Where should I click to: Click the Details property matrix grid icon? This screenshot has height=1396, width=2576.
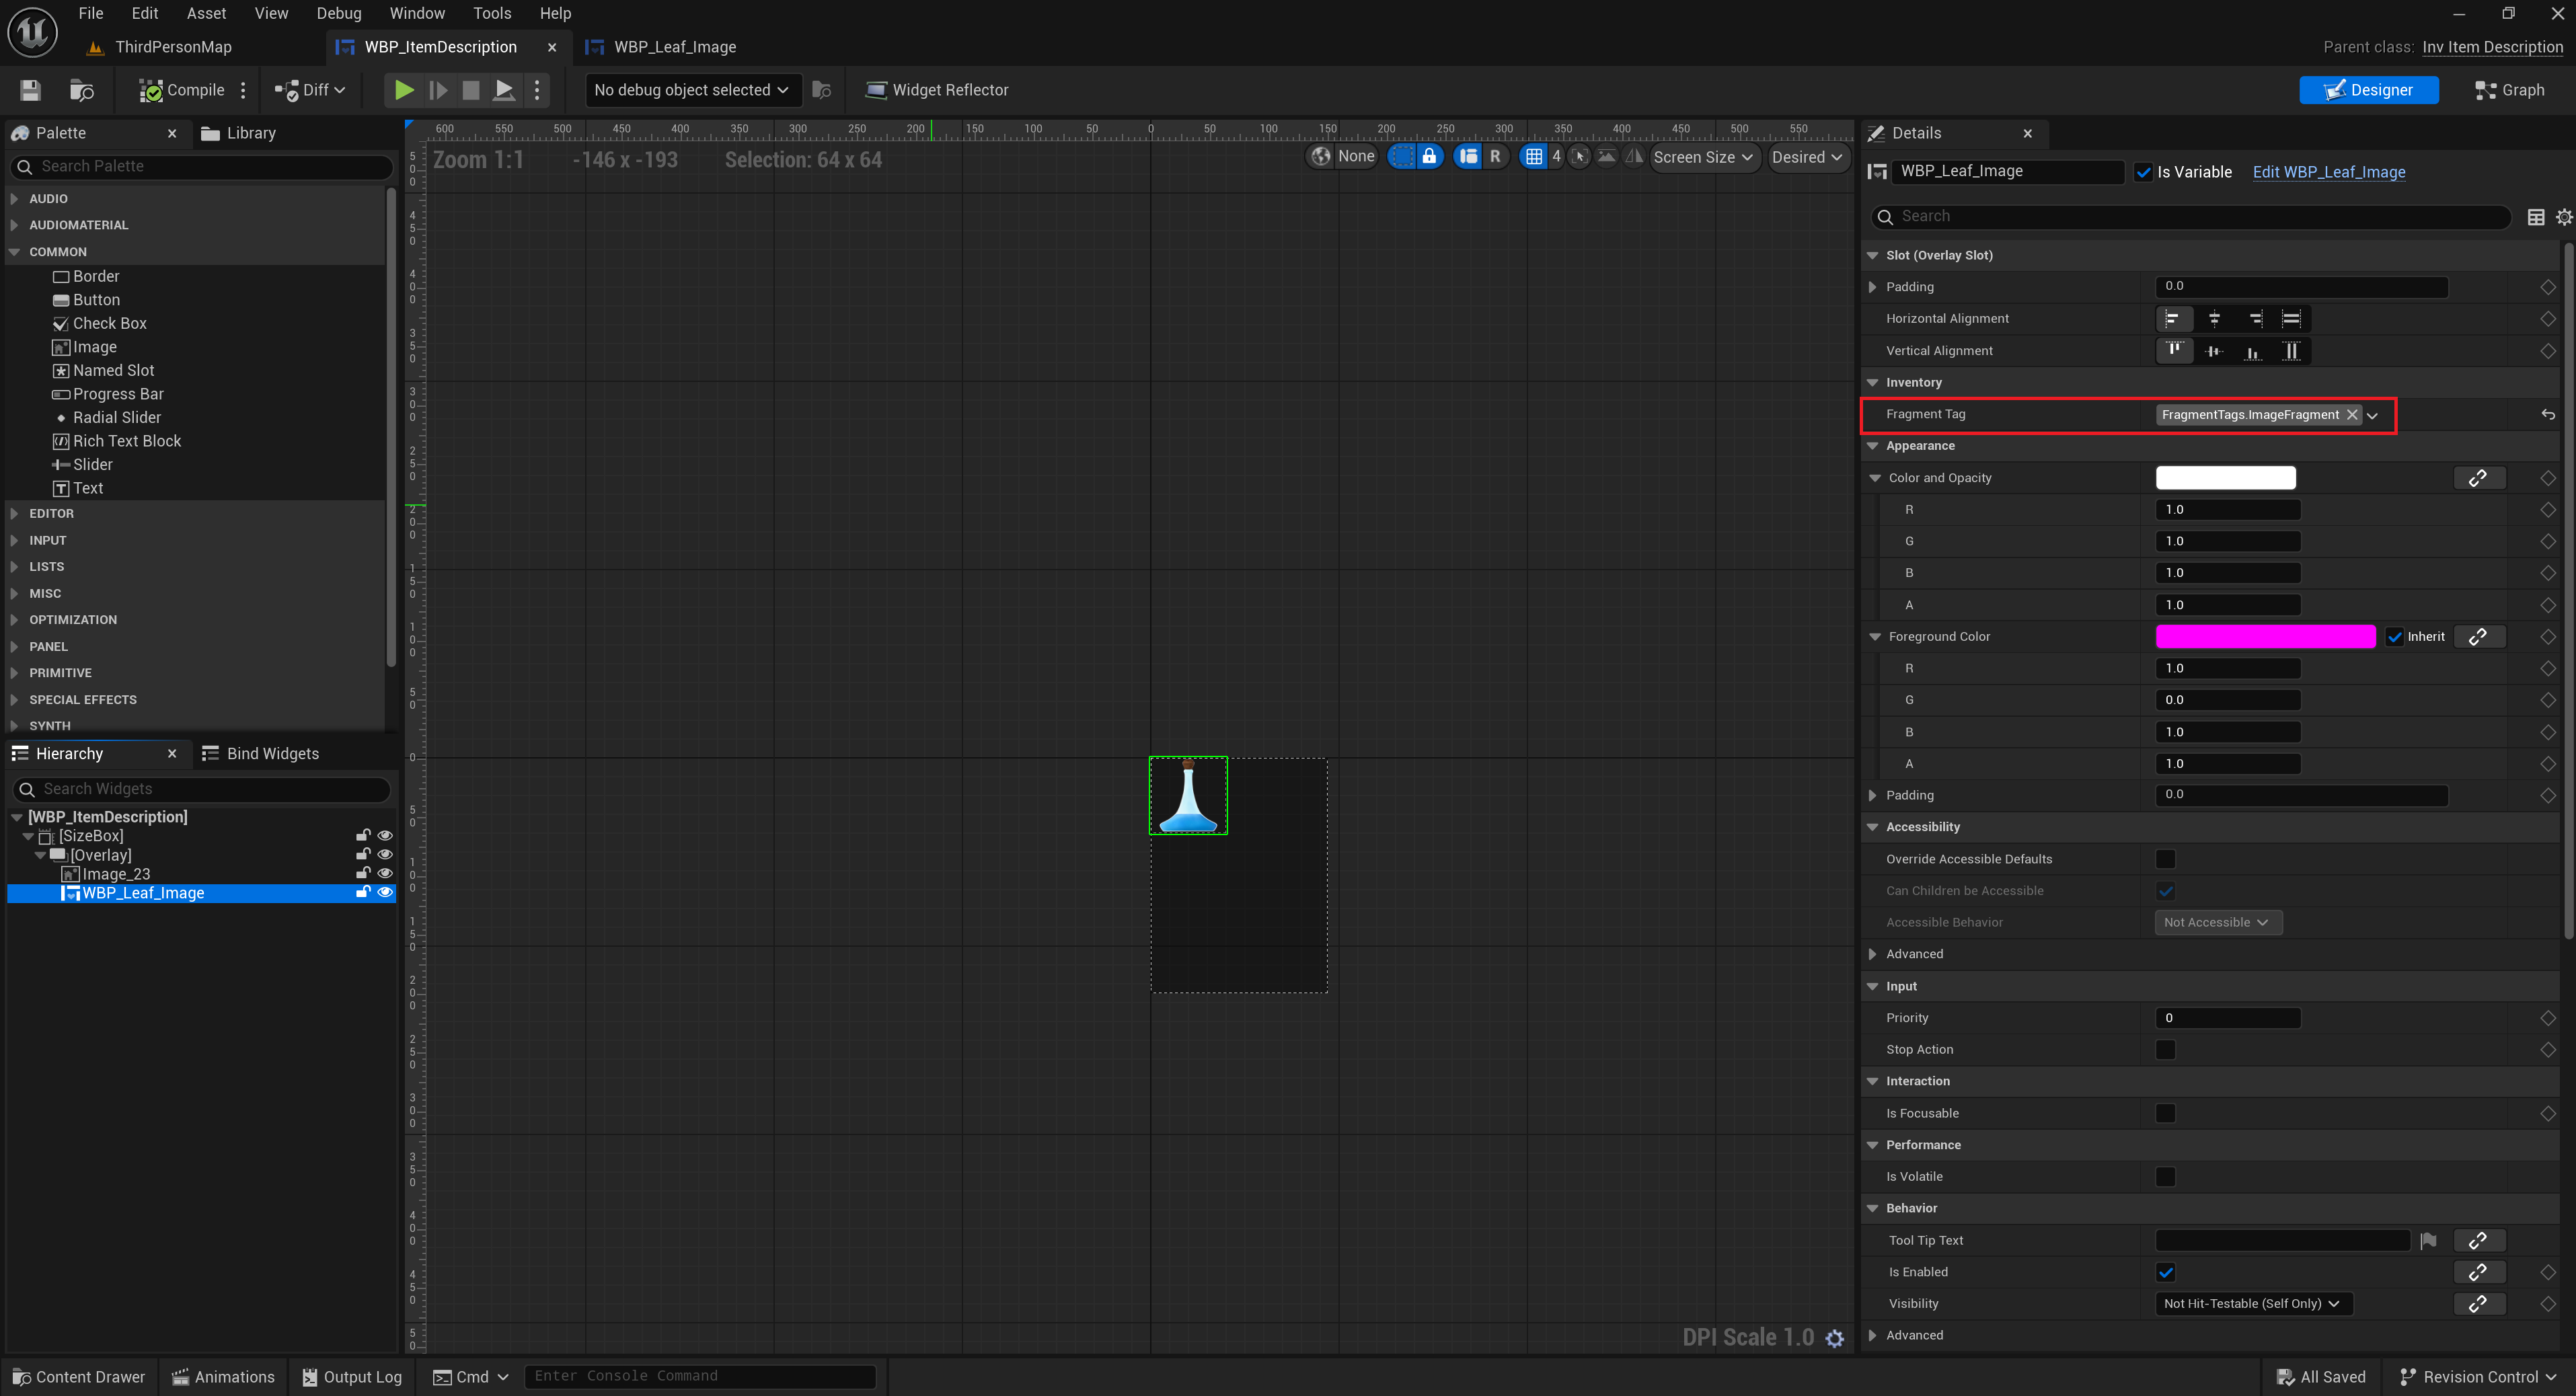pyautogui.click(x=2535, y=217)
